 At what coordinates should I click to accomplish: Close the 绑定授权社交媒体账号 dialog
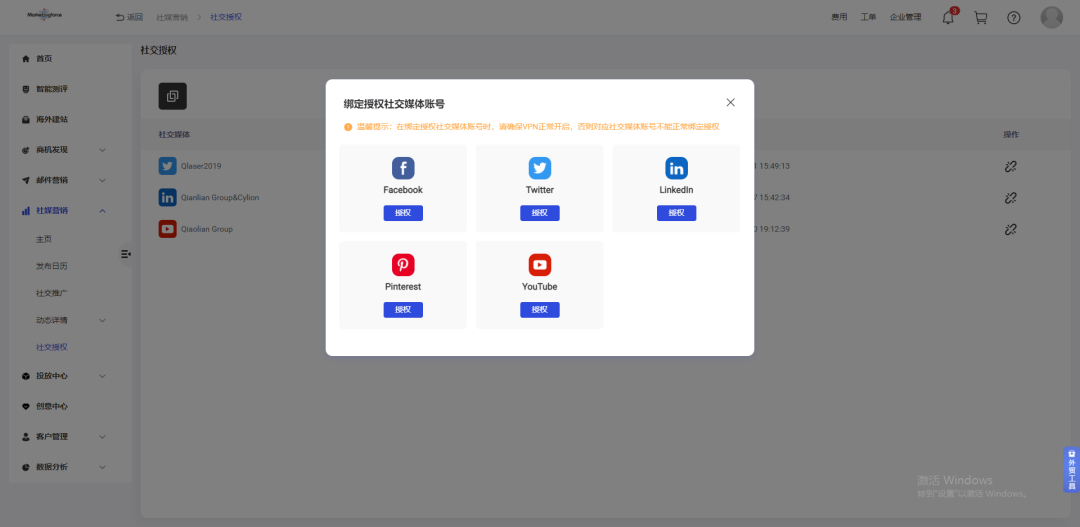click(x=731, y=103)
